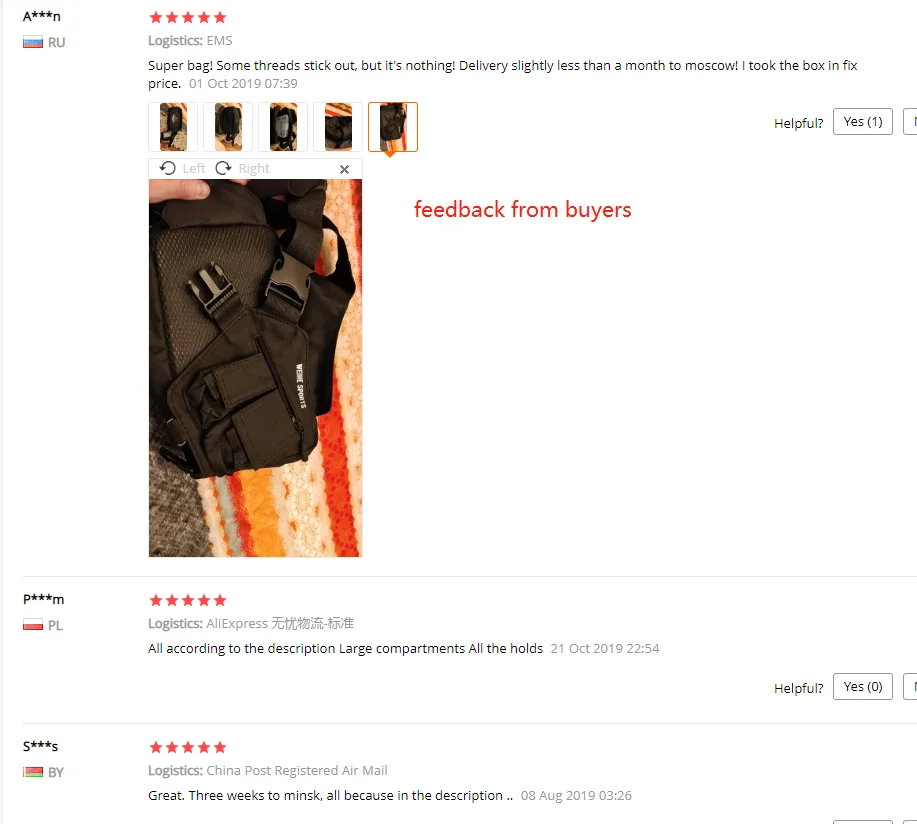Viewport: 917px width, 824px height.
Task: Click the enlarged black bag photo
Action: 256,368
